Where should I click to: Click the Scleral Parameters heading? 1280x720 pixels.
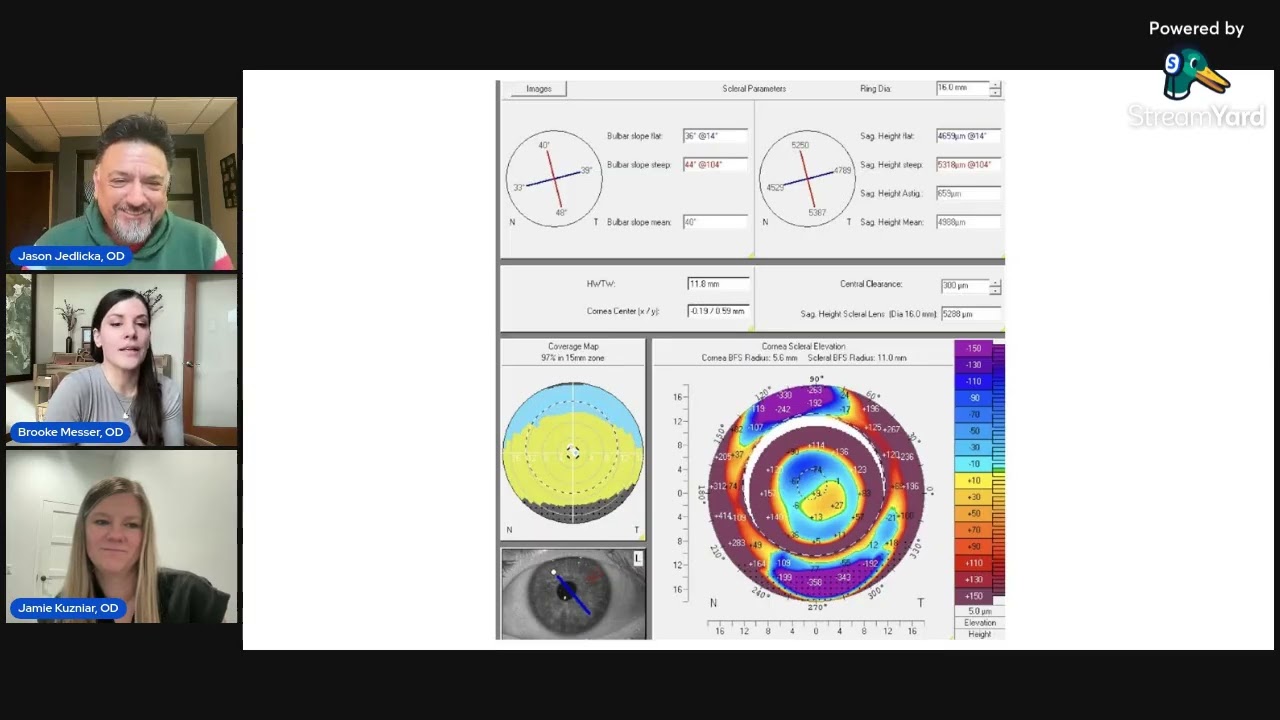click(x=754, y=89)
